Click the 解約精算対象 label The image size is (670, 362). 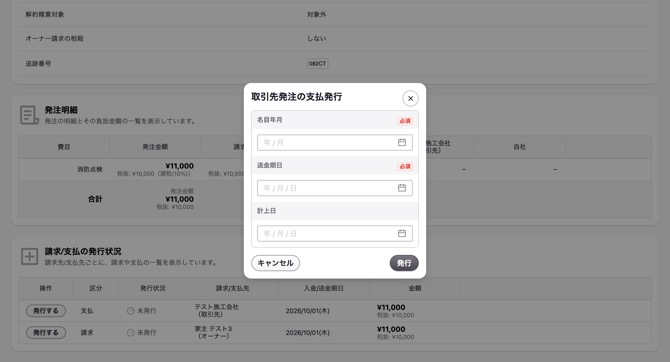(x=44, y=15)
